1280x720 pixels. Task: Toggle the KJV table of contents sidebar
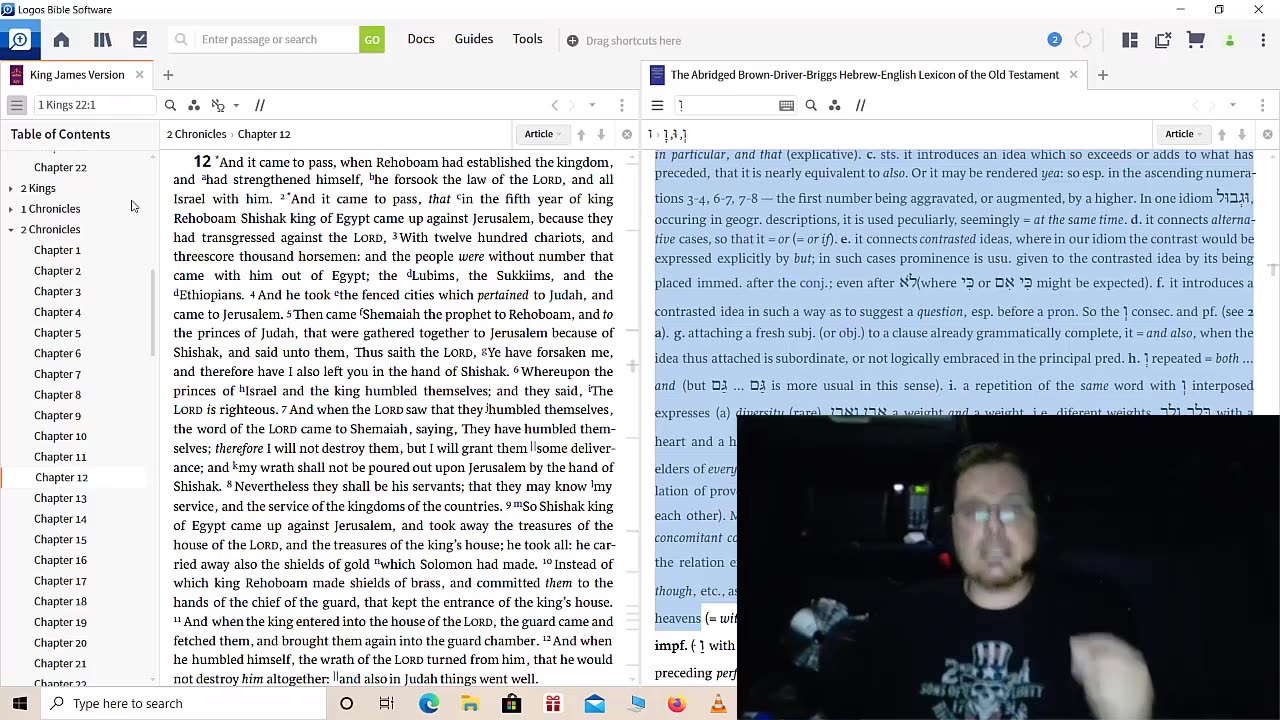click(17, 105)
